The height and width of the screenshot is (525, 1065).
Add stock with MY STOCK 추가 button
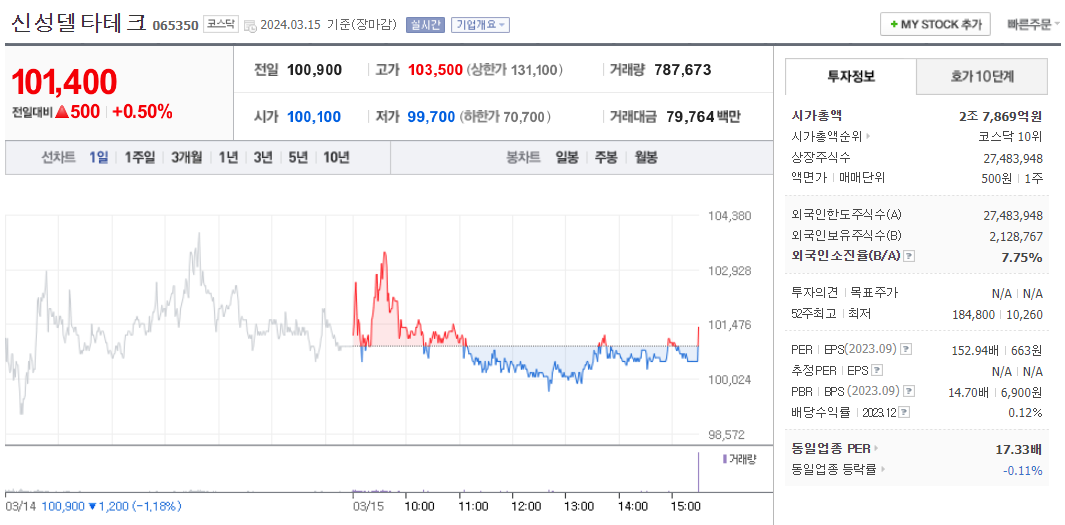coord(935,24)
